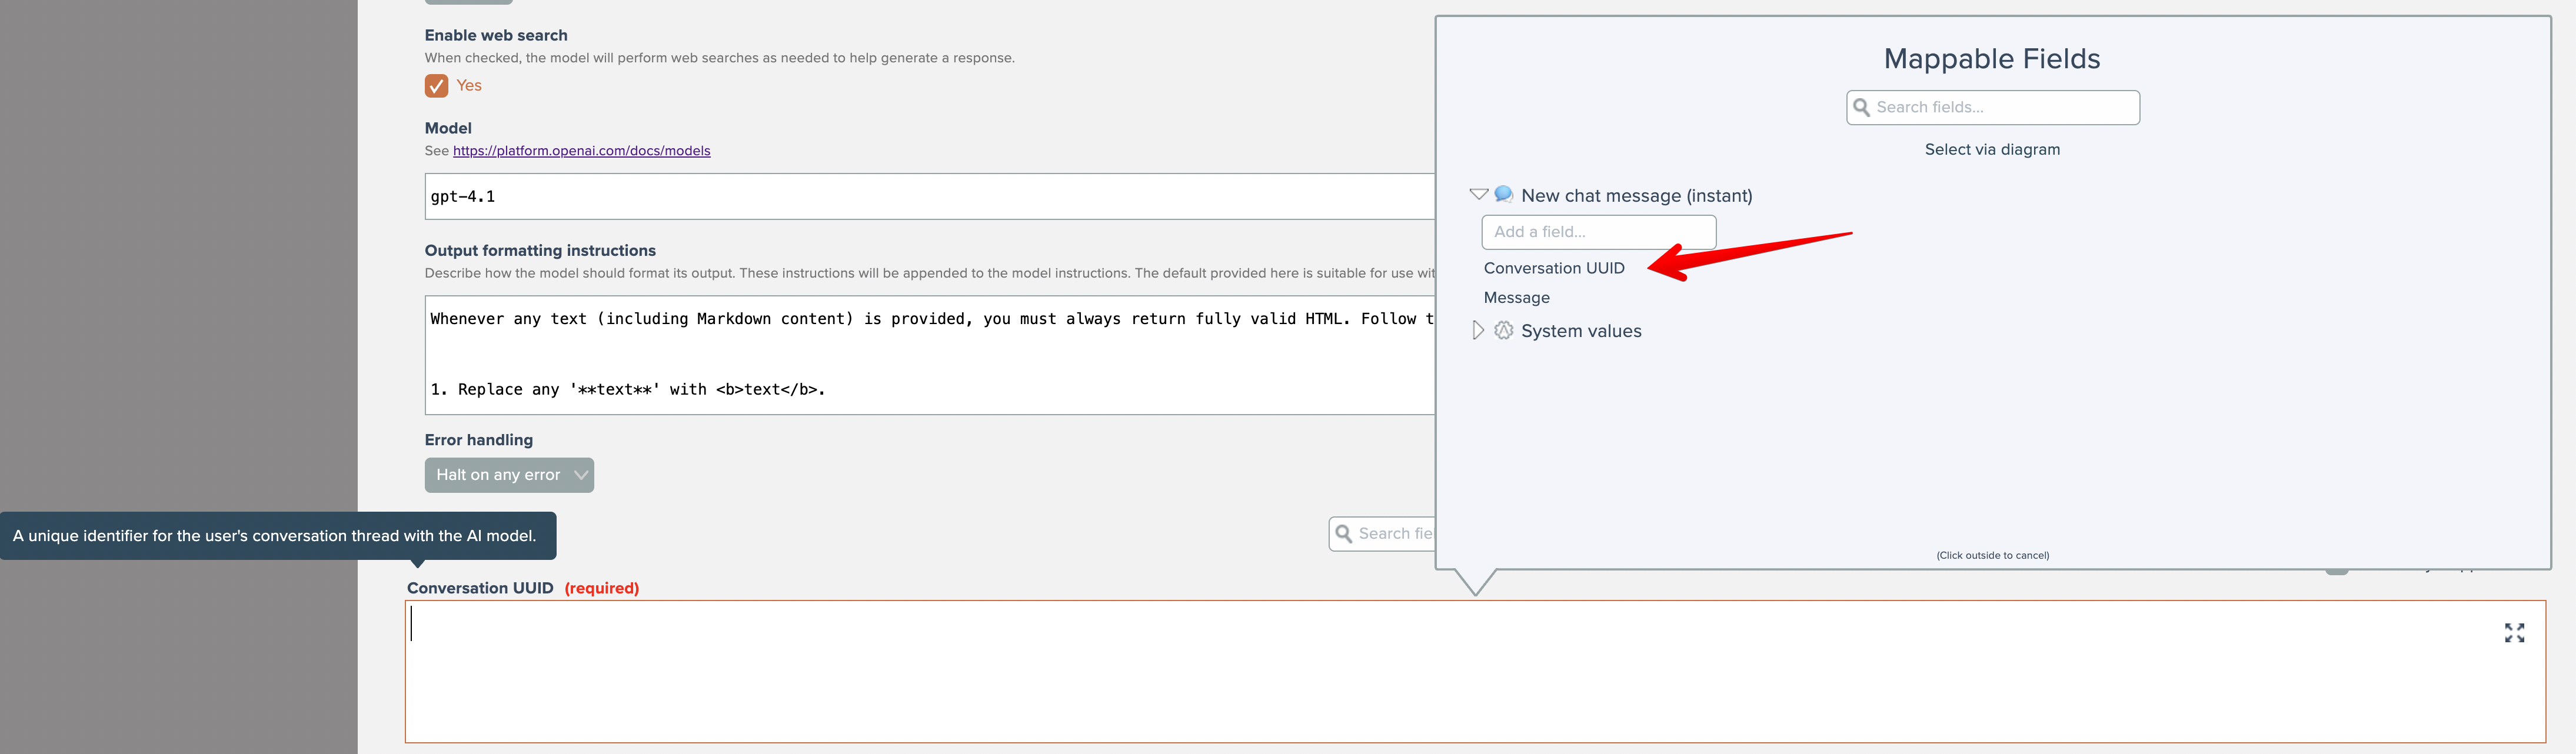
Task: Open the Halt on any error dropdown
Action: pyautogui.click(x=509, y=475)
